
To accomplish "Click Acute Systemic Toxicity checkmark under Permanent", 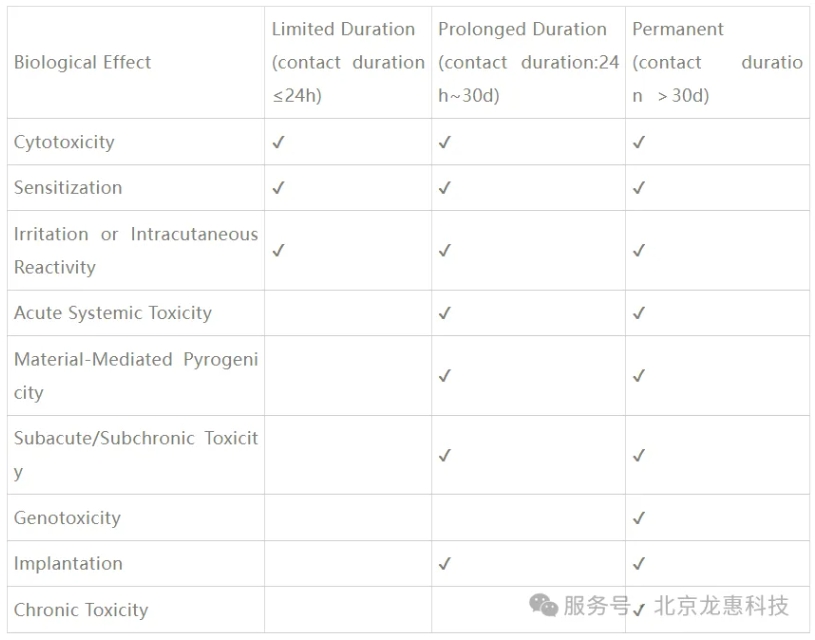I will click(x=639, y=313).
